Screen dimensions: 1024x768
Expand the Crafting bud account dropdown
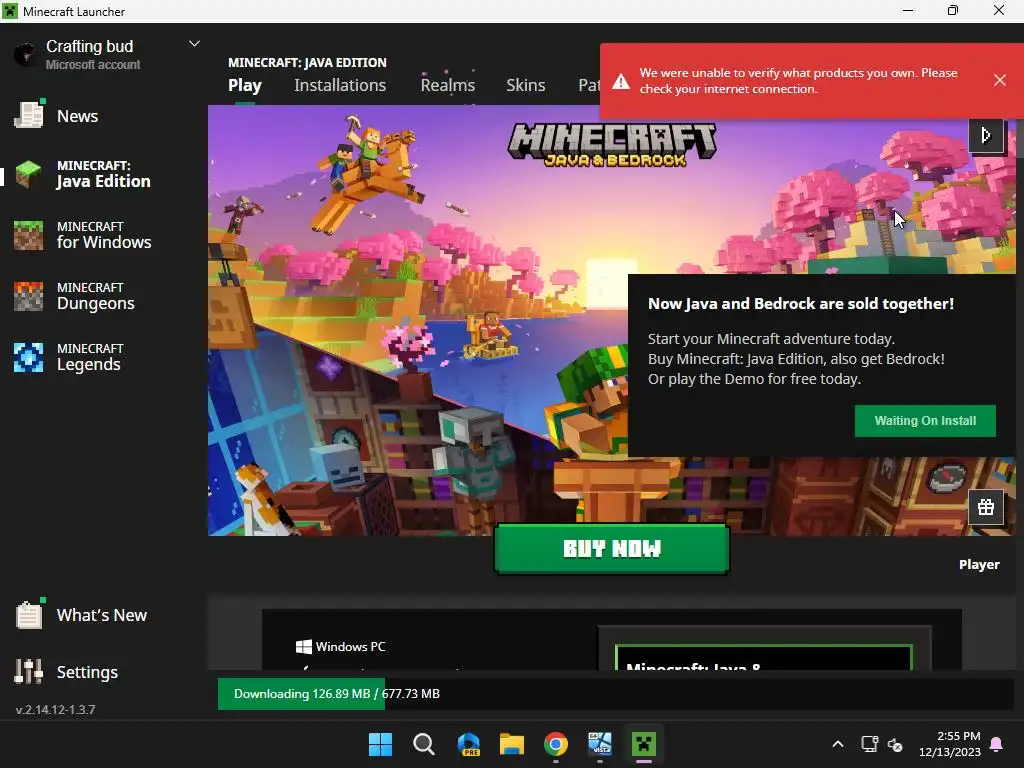coord(194,44)
